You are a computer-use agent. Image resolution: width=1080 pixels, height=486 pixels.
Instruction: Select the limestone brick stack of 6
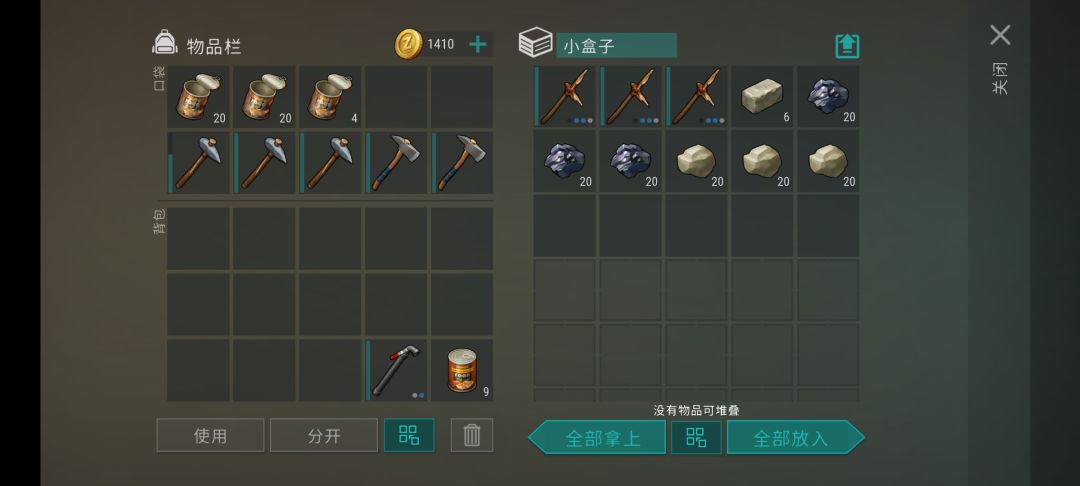[762, 96]
